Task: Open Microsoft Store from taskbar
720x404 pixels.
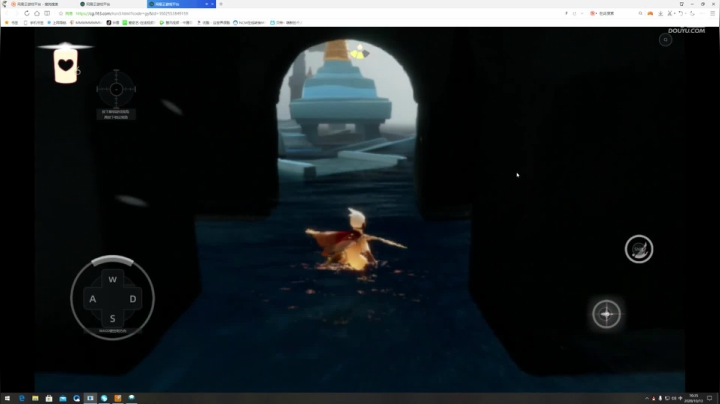Action: [49, 398]
